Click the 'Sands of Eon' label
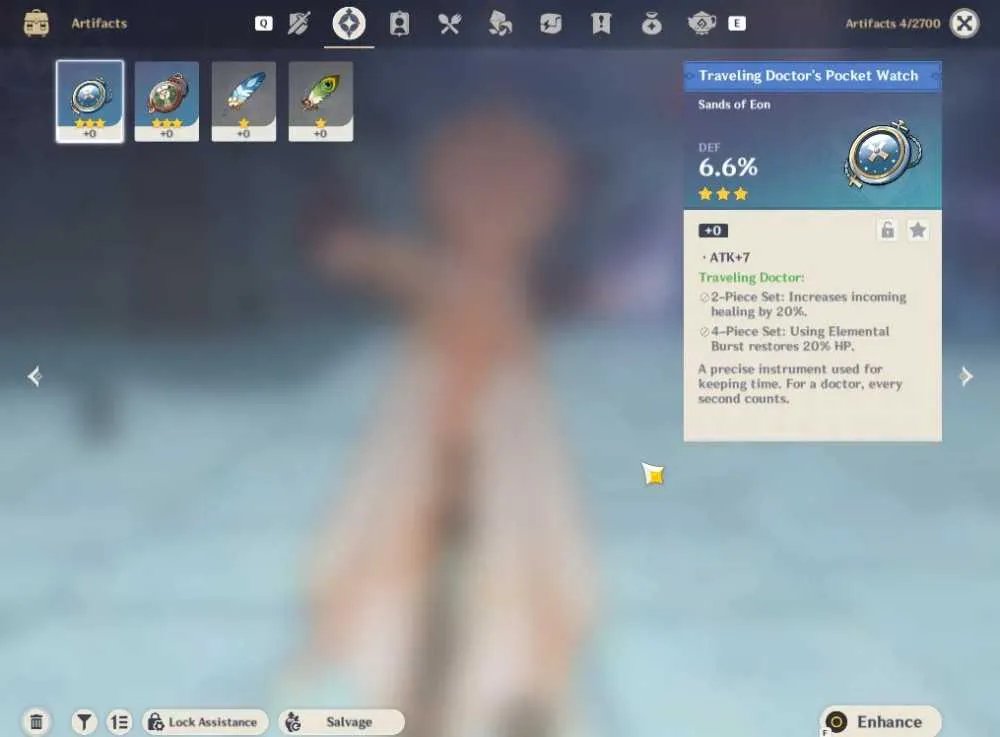The image size is (1000, 737). (x=734, y=105)
